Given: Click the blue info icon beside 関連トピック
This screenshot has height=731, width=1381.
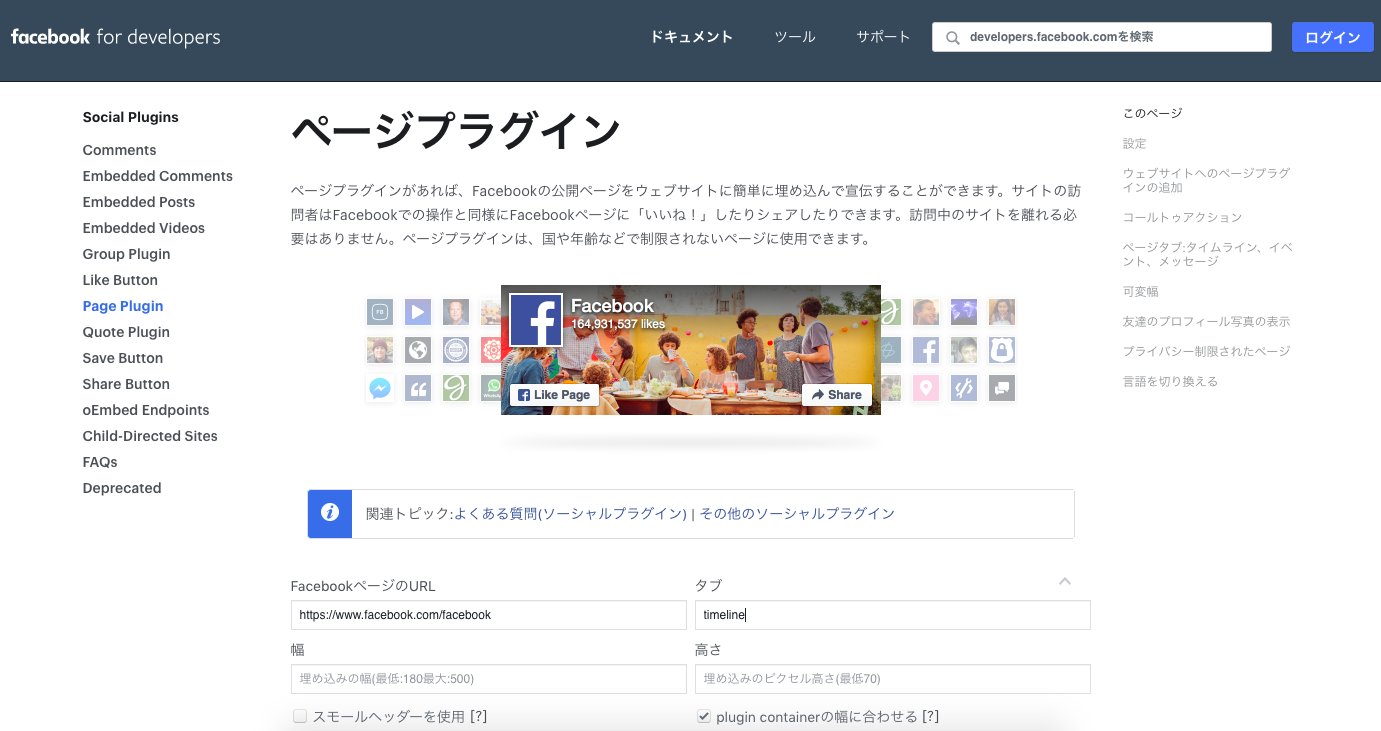Looking at the screenshot, I should coord(329,514).
